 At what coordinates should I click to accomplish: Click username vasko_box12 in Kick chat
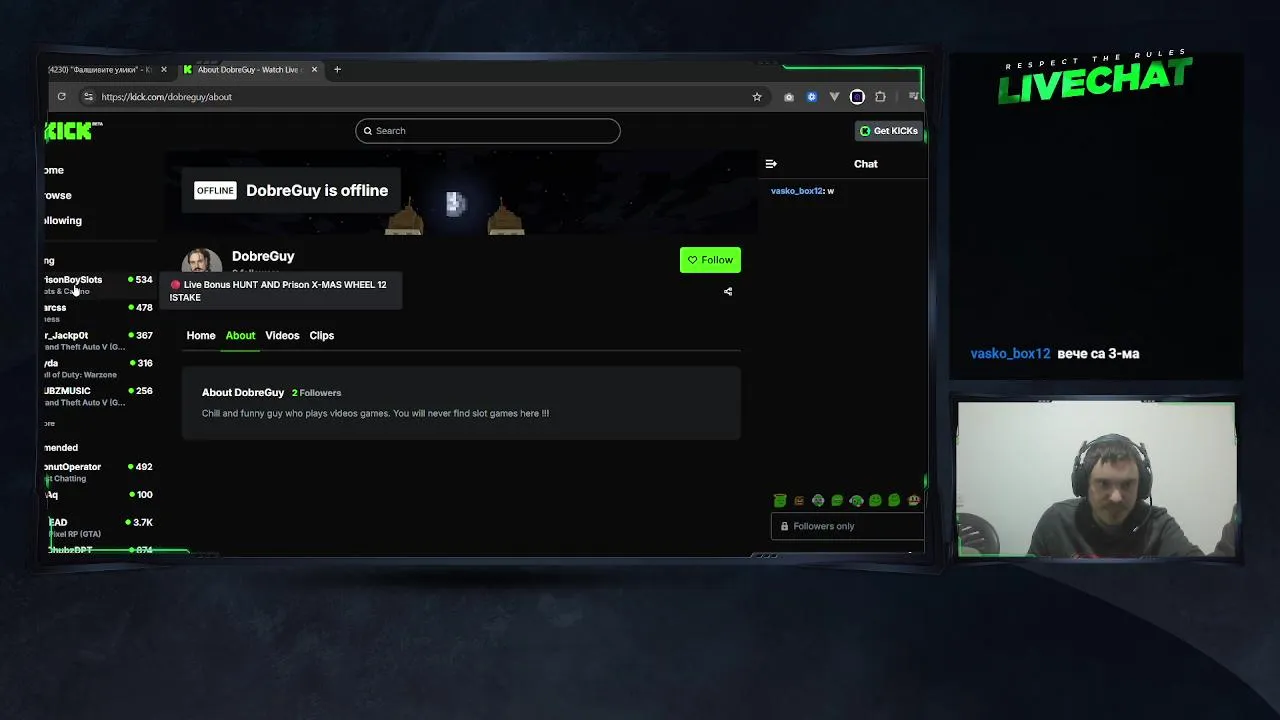[797, 191]
